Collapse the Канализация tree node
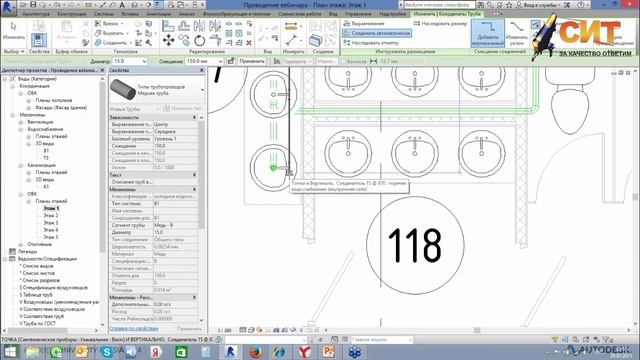Screen dimensions: 640x360 pyautogui.click(x=21, y=165)
